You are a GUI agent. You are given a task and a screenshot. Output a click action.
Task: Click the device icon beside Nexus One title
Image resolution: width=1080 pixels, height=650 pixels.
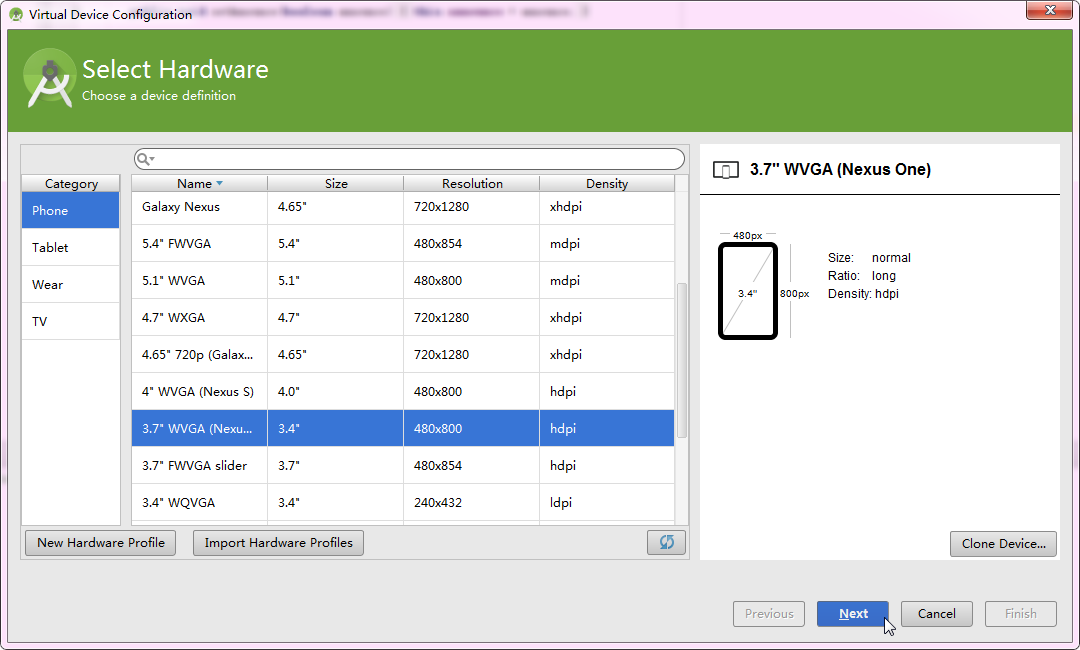click(x=725, y=170)
